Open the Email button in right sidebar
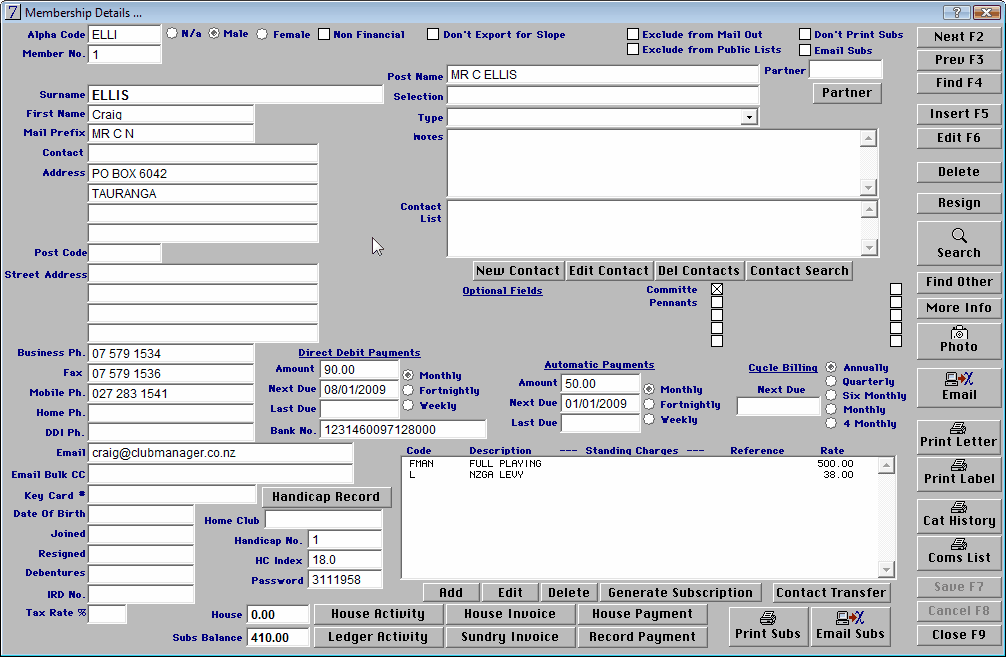Viewport: 1006px width, 657px height. pyautogui.click(x=959, y=387)
